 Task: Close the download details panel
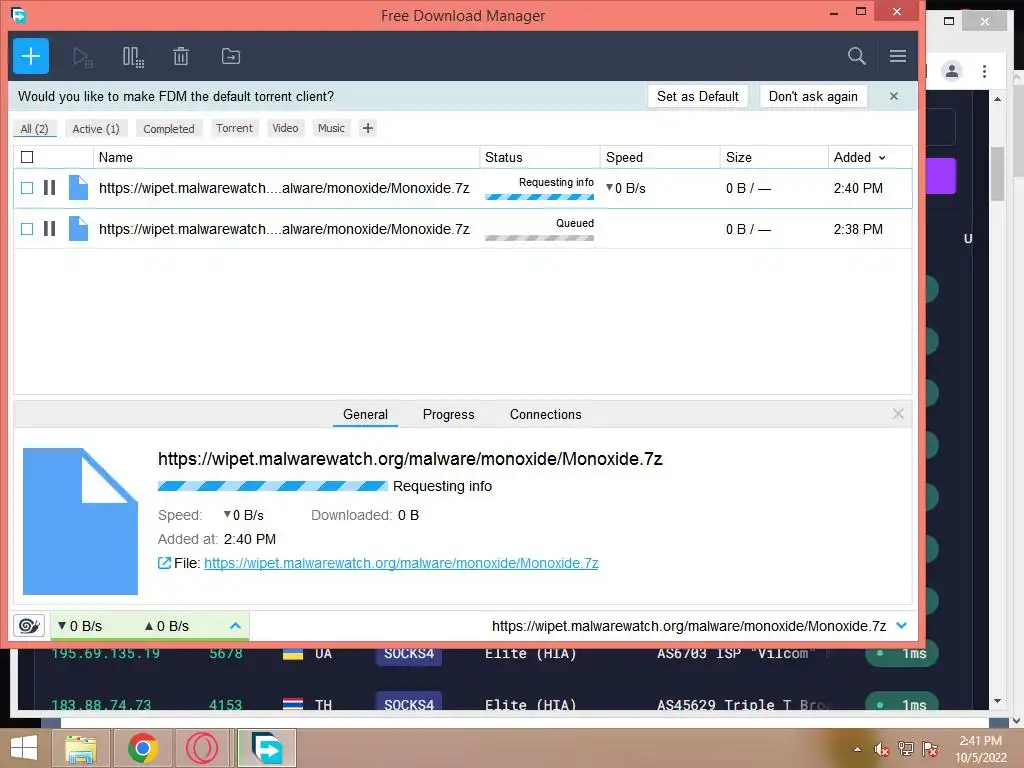tap(898, 414)
